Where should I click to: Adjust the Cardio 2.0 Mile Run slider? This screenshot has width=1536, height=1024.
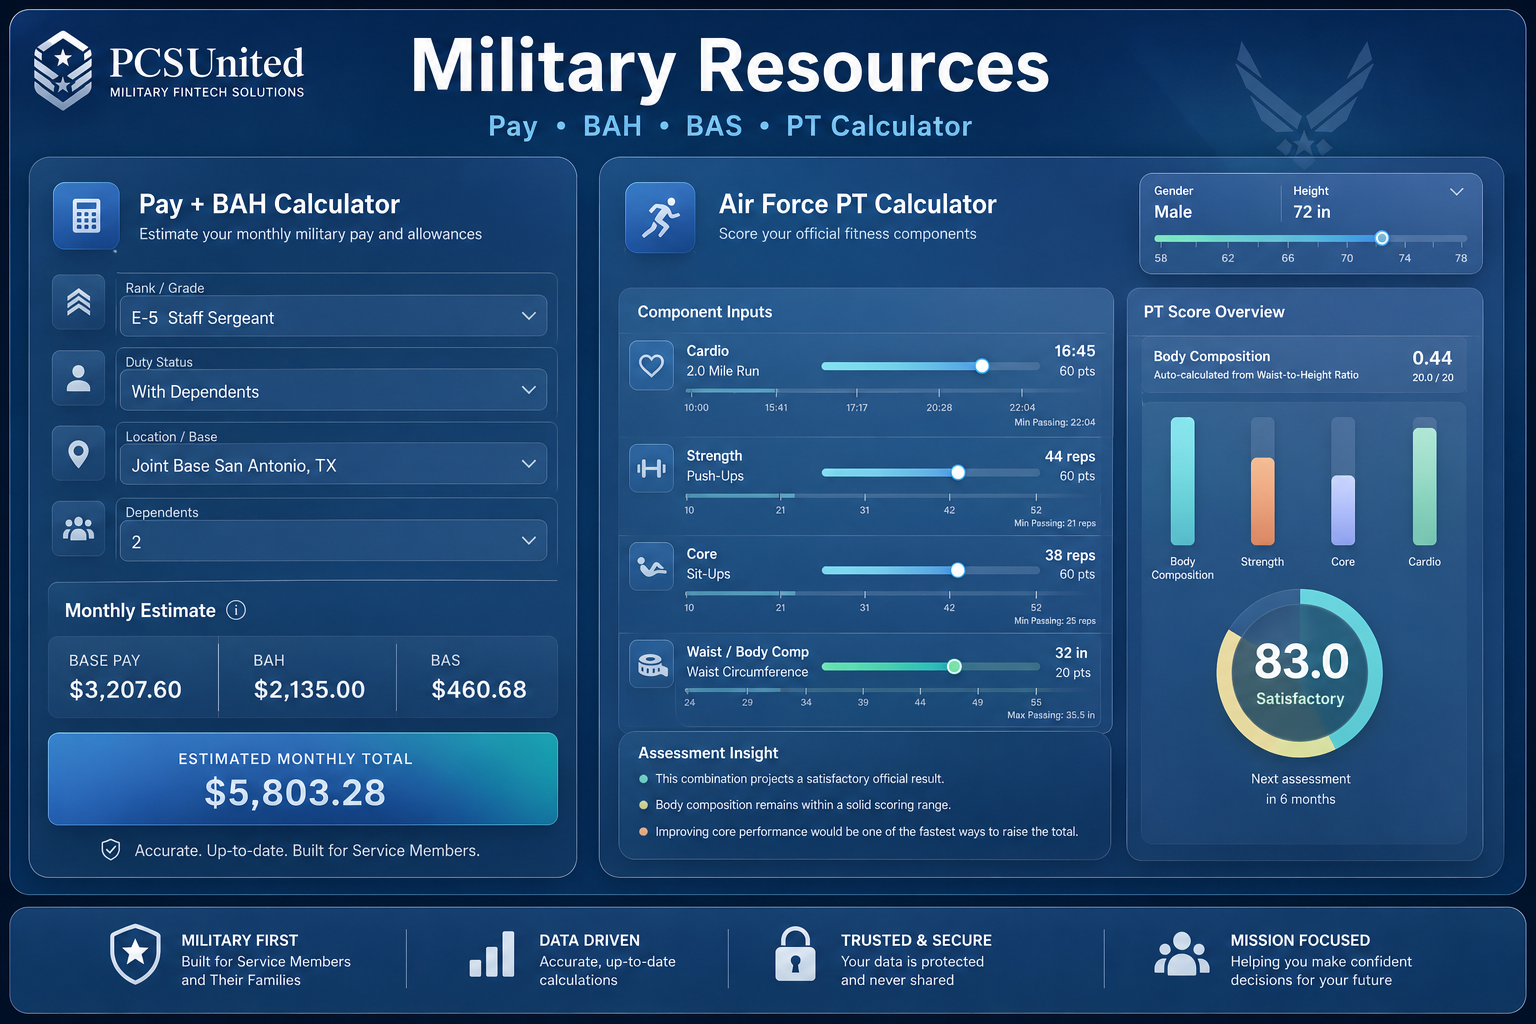pyautogui.click(x=982, y=366)
